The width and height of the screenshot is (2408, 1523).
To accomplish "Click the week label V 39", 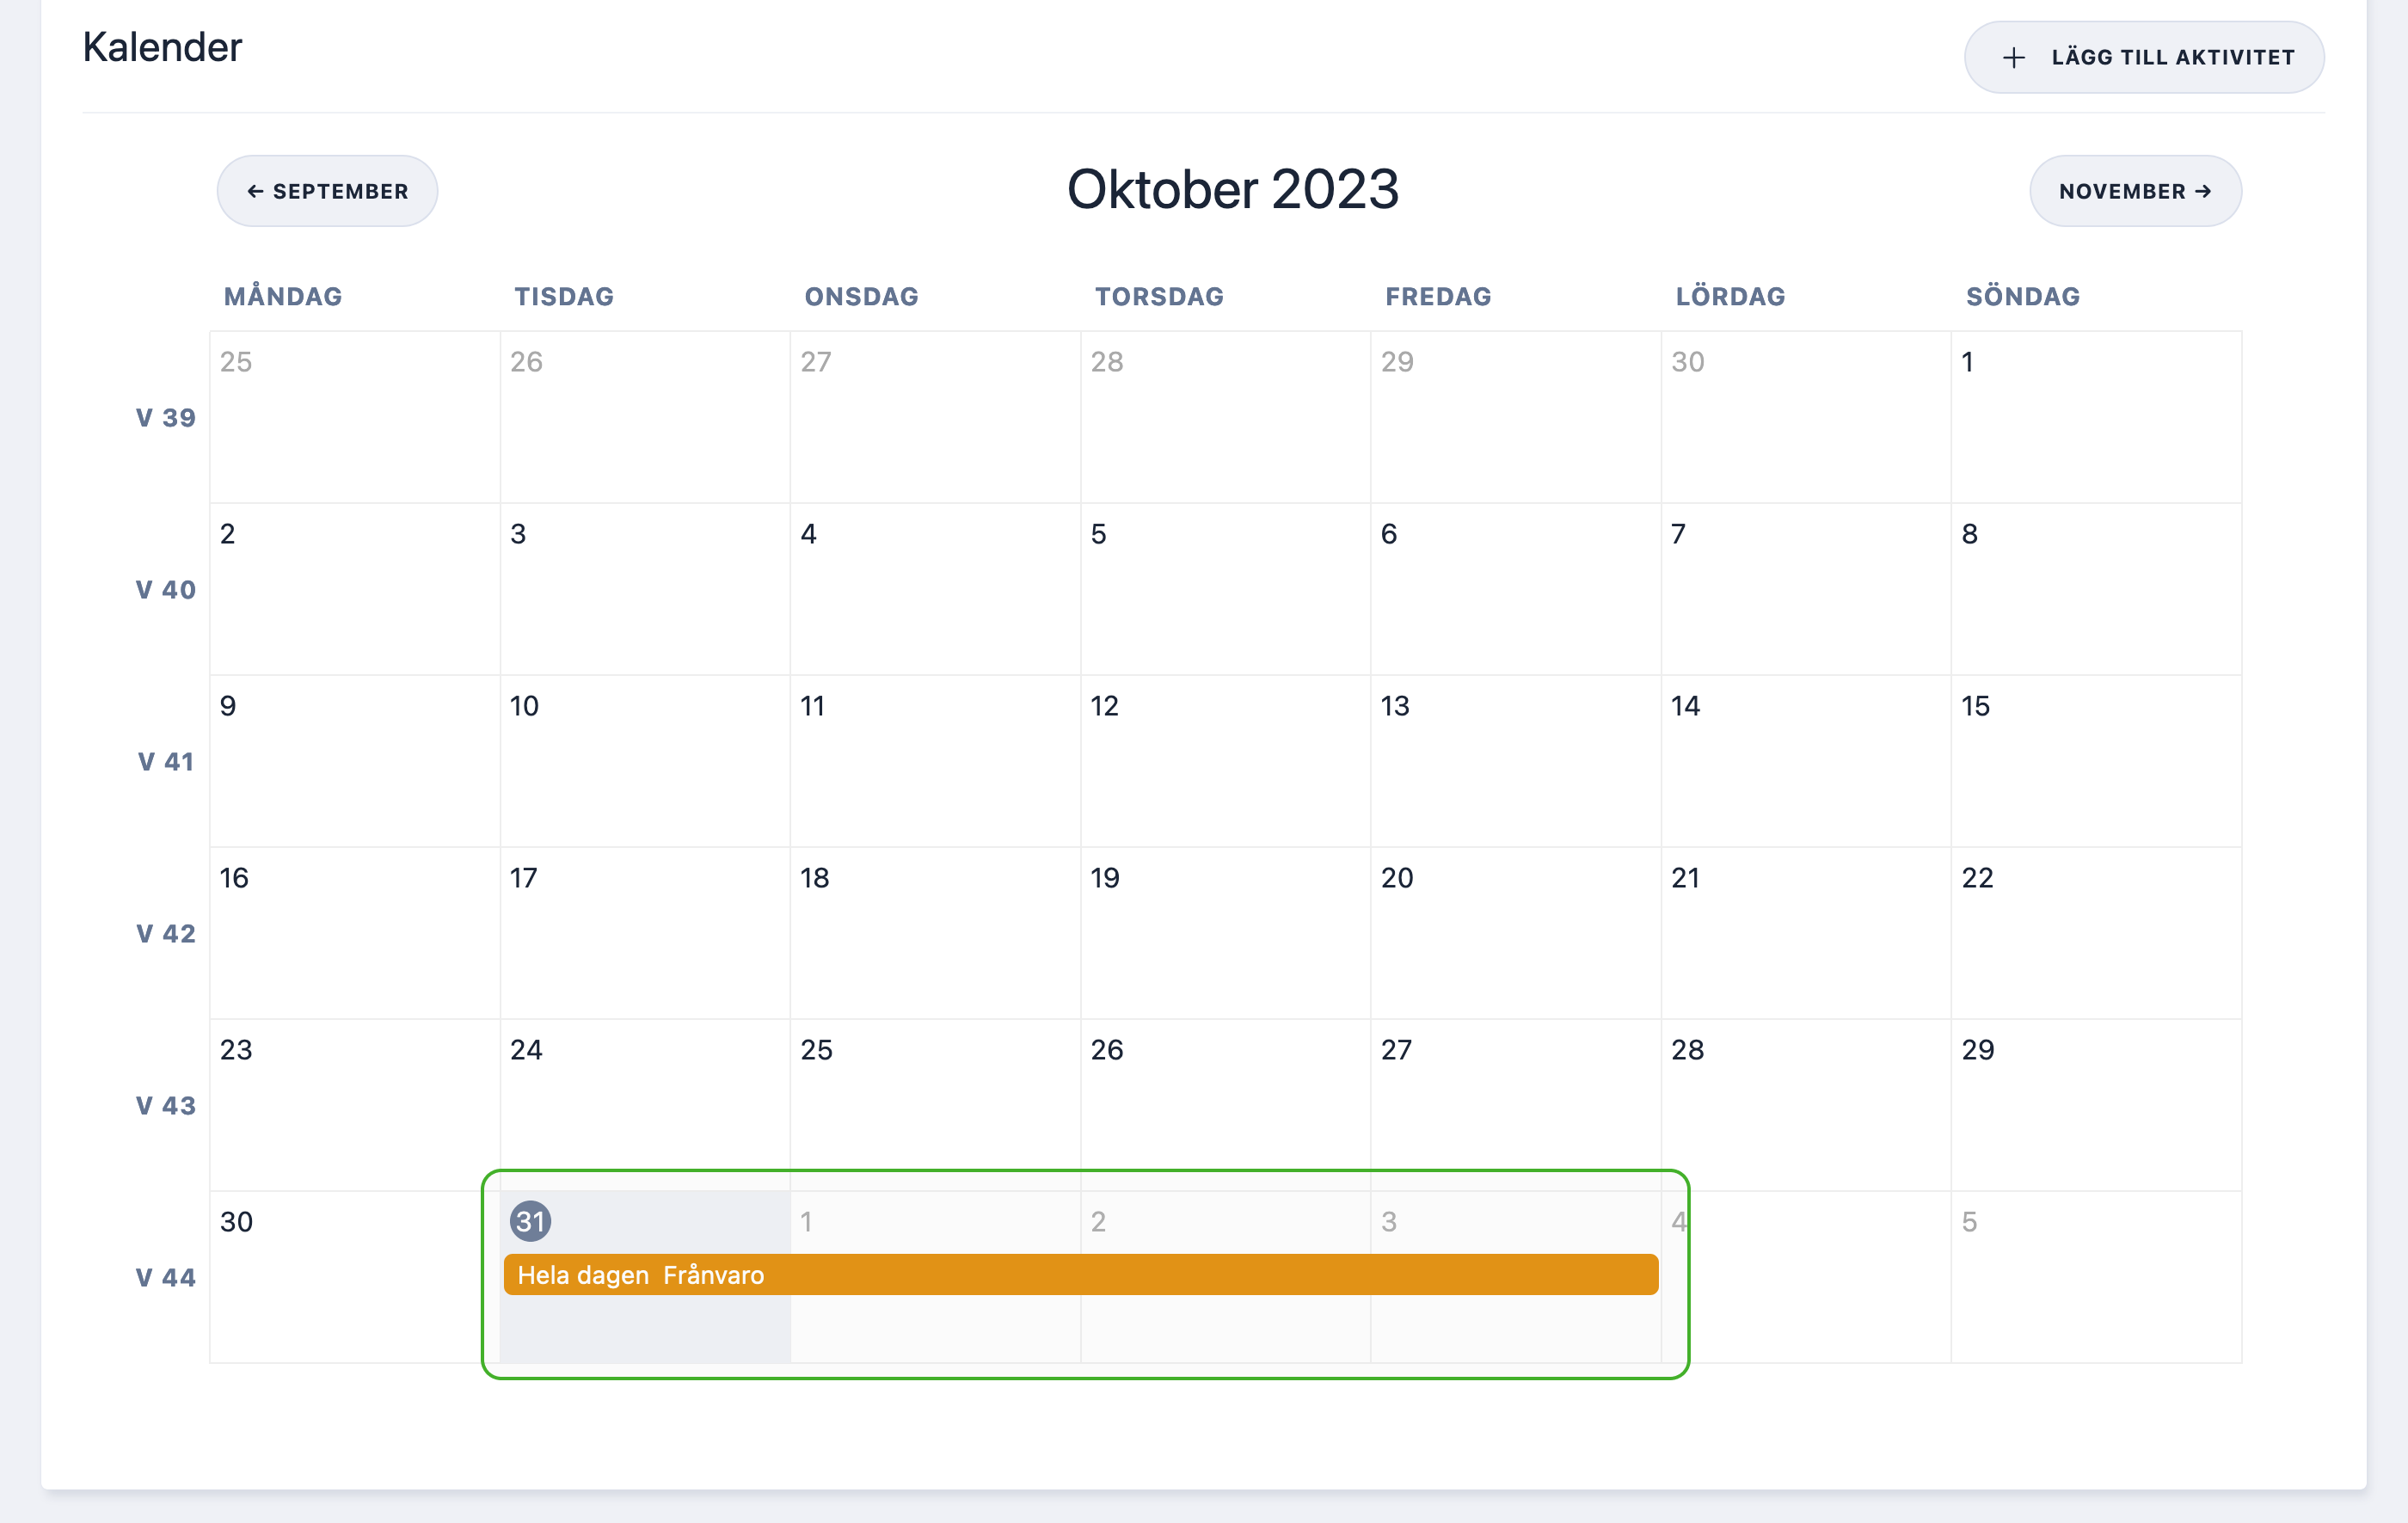I will 166,417.
